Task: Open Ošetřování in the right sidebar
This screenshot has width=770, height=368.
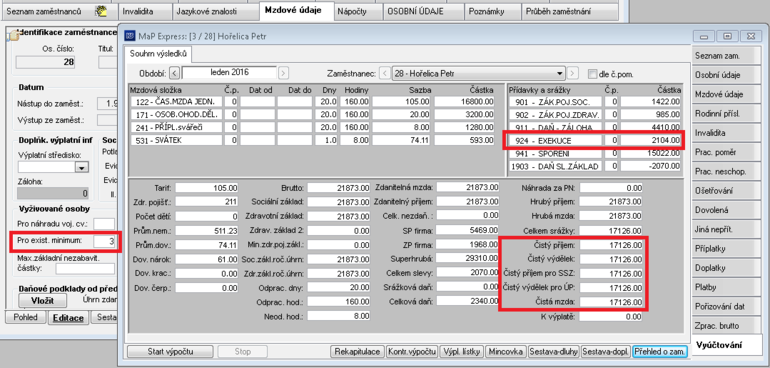Action: pos(727,191)
